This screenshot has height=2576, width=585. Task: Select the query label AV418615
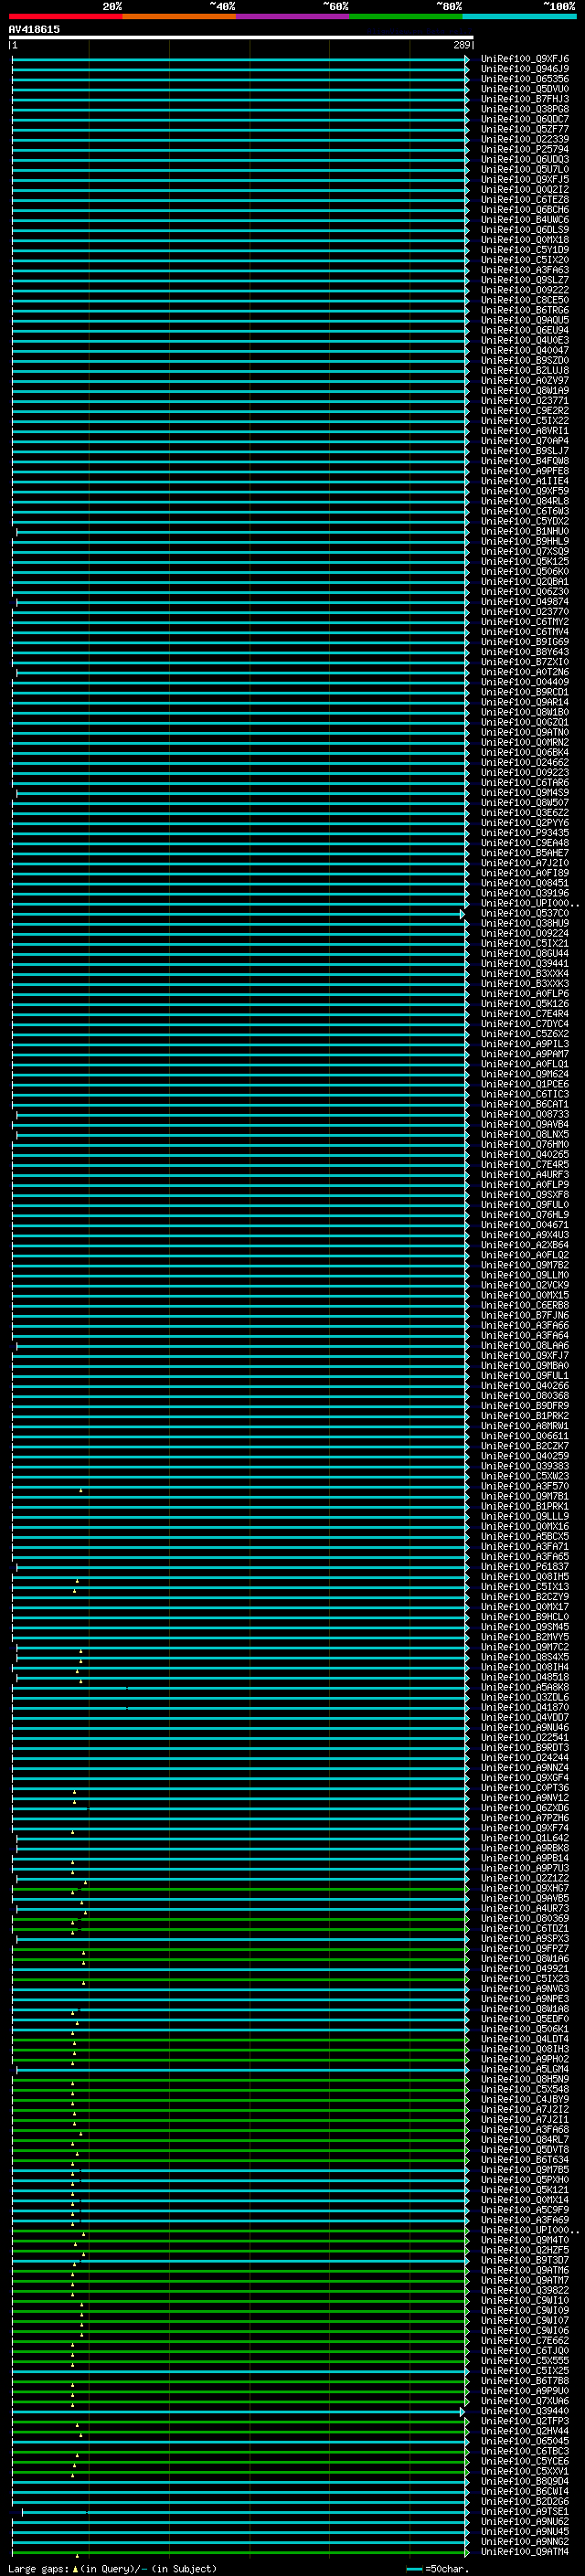tap(34, 29)
